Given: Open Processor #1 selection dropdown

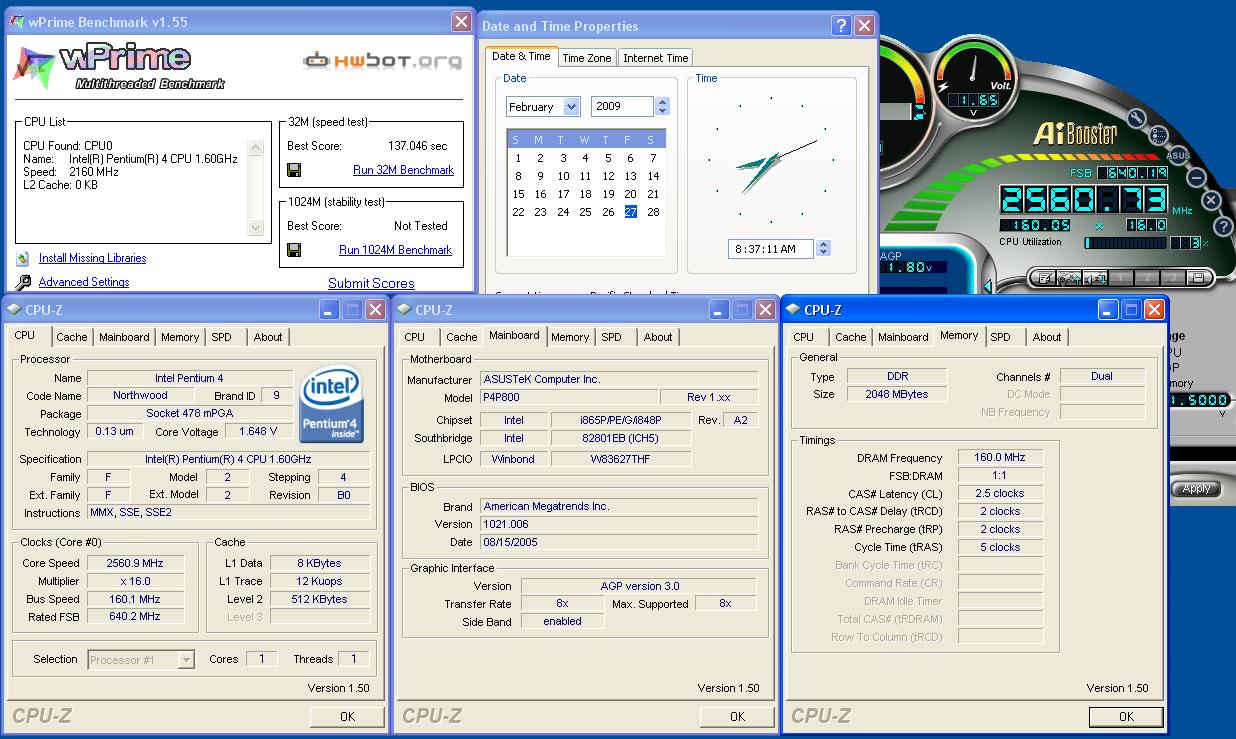Looking at the screenshot, I should 186,659.
